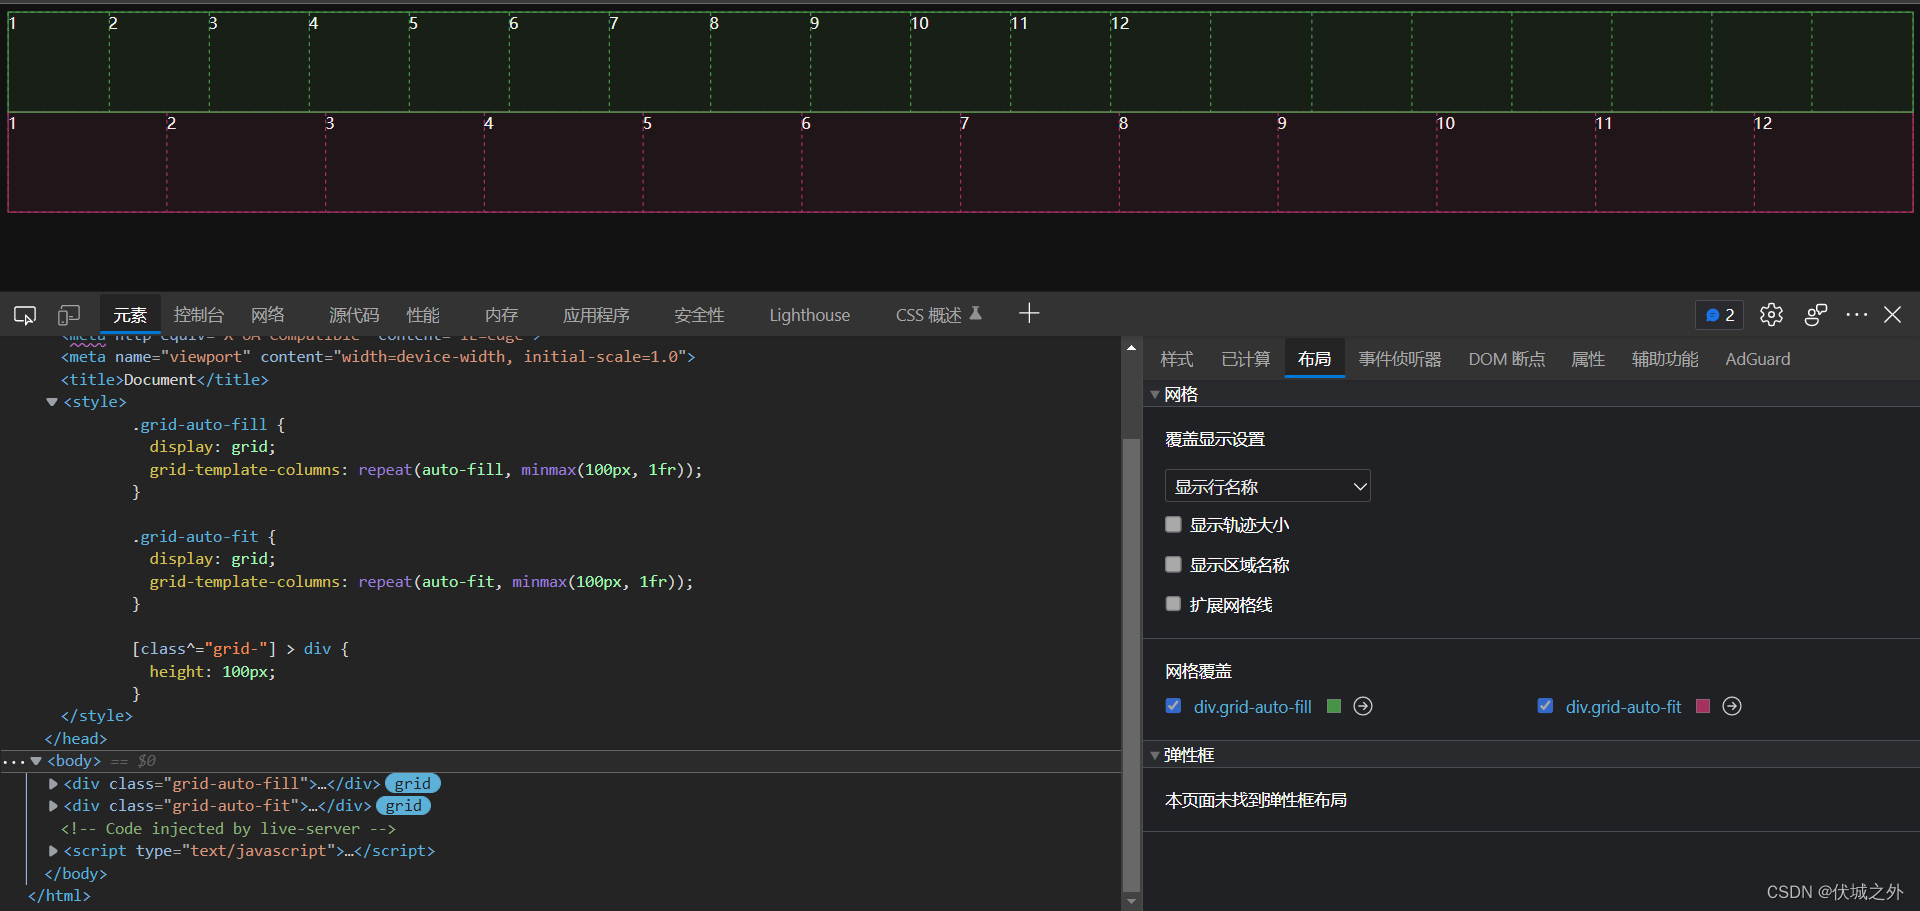1920x911 pixels.
Task: Collapse the body element node
Action: pyautogui.click(x=36, y=761)
